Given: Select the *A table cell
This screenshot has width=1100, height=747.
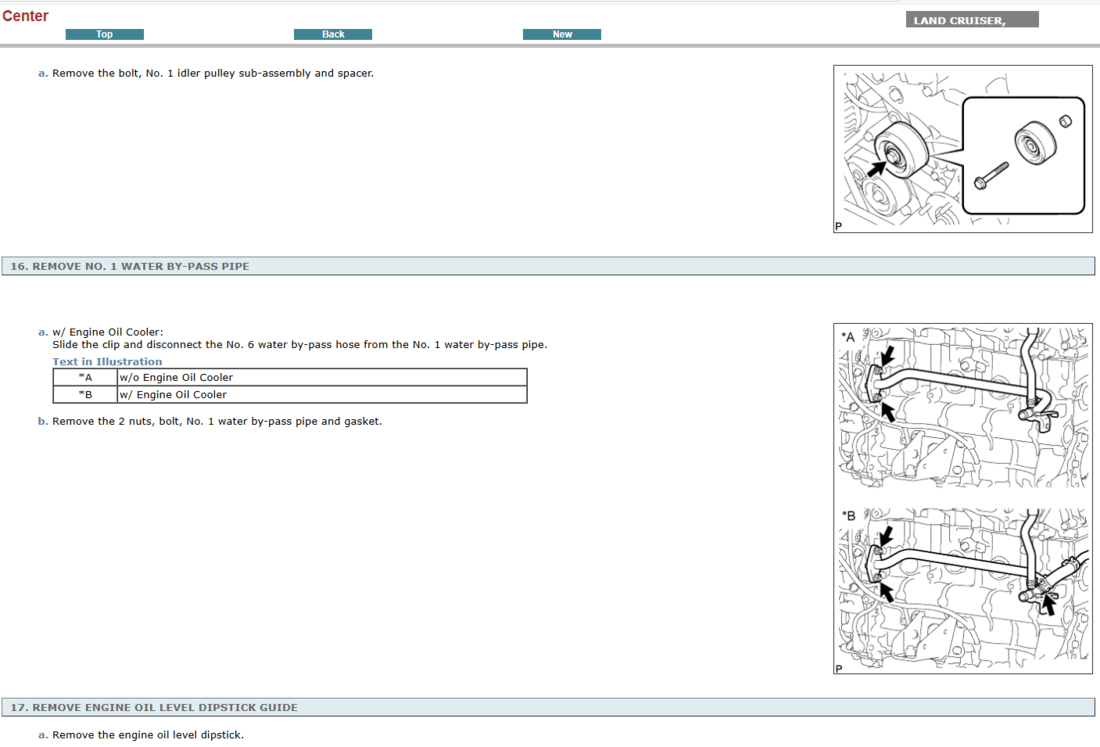Looking at the screenshot, I should [x=85, y=377].
